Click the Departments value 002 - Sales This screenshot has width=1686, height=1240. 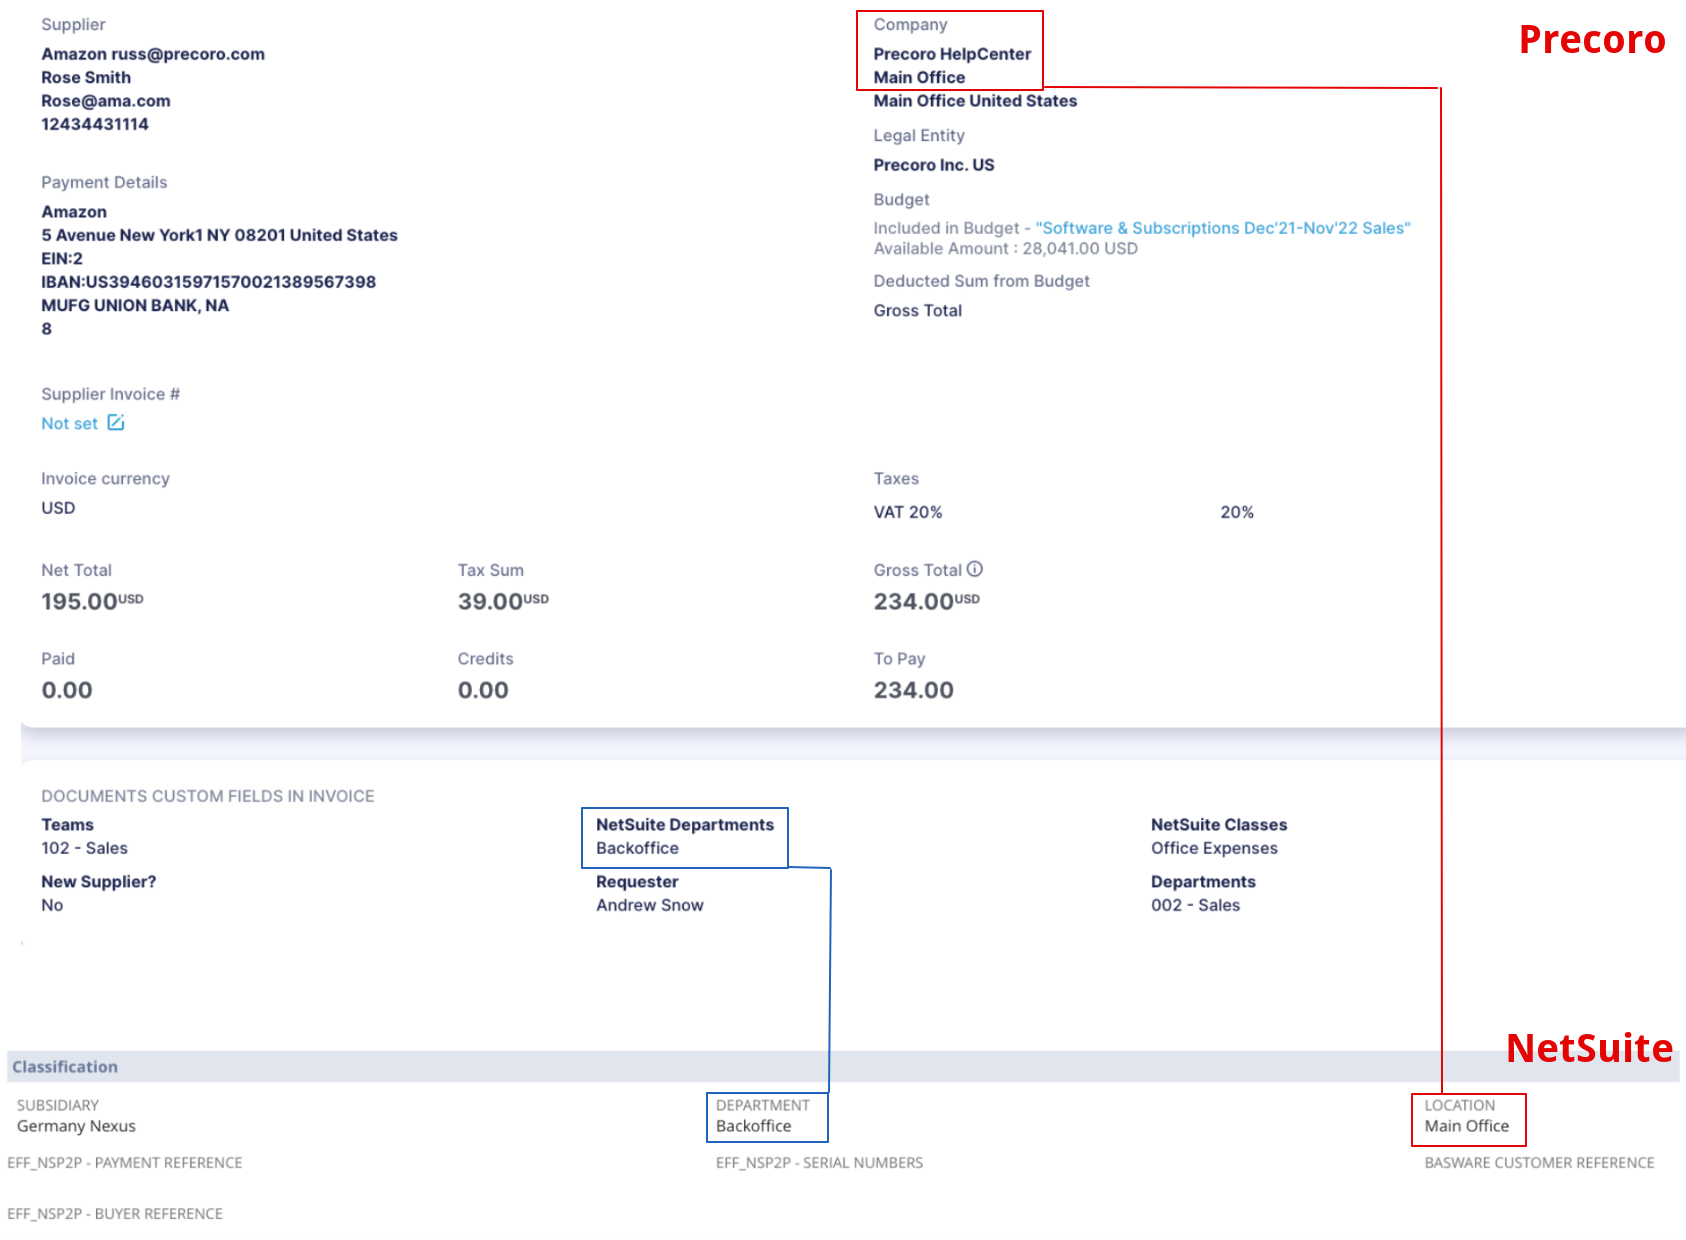click(x=1195, y=905)
